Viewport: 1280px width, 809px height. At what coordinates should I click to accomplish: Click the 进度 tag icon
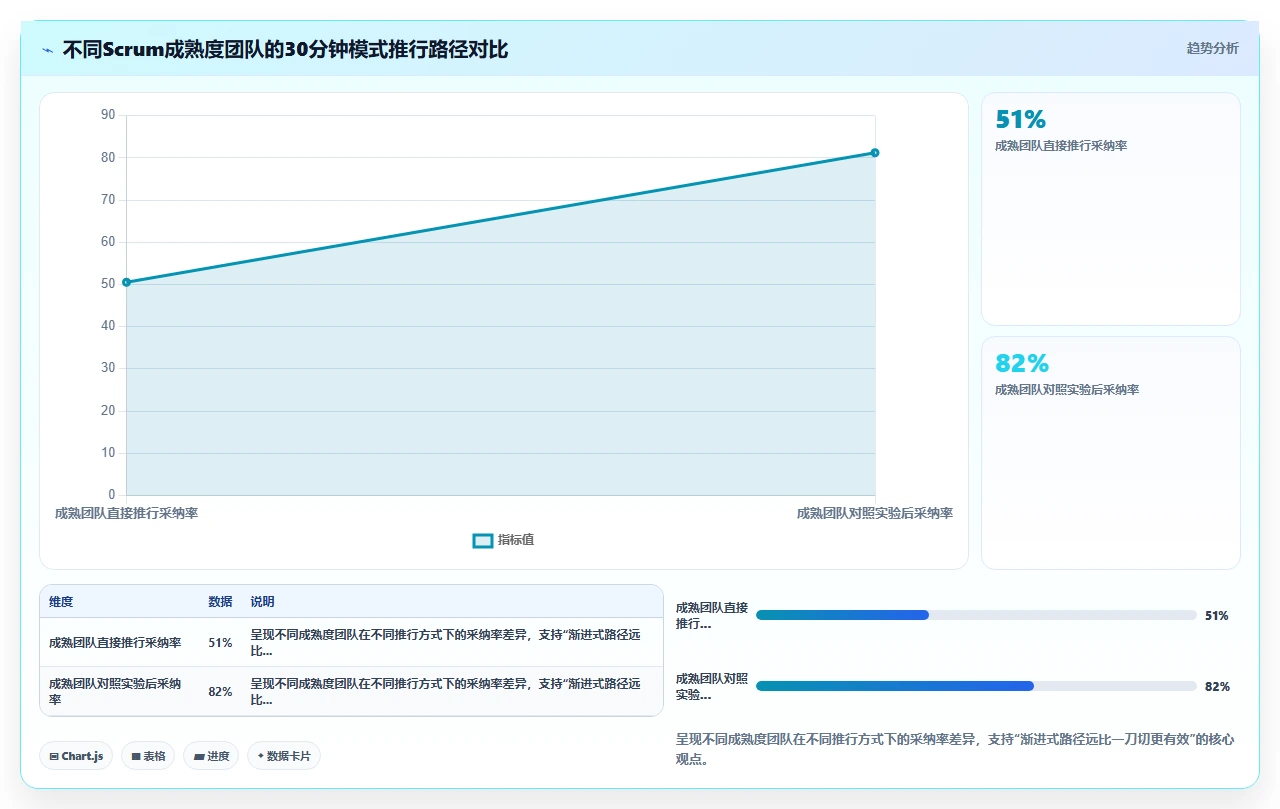pos(199,756)
